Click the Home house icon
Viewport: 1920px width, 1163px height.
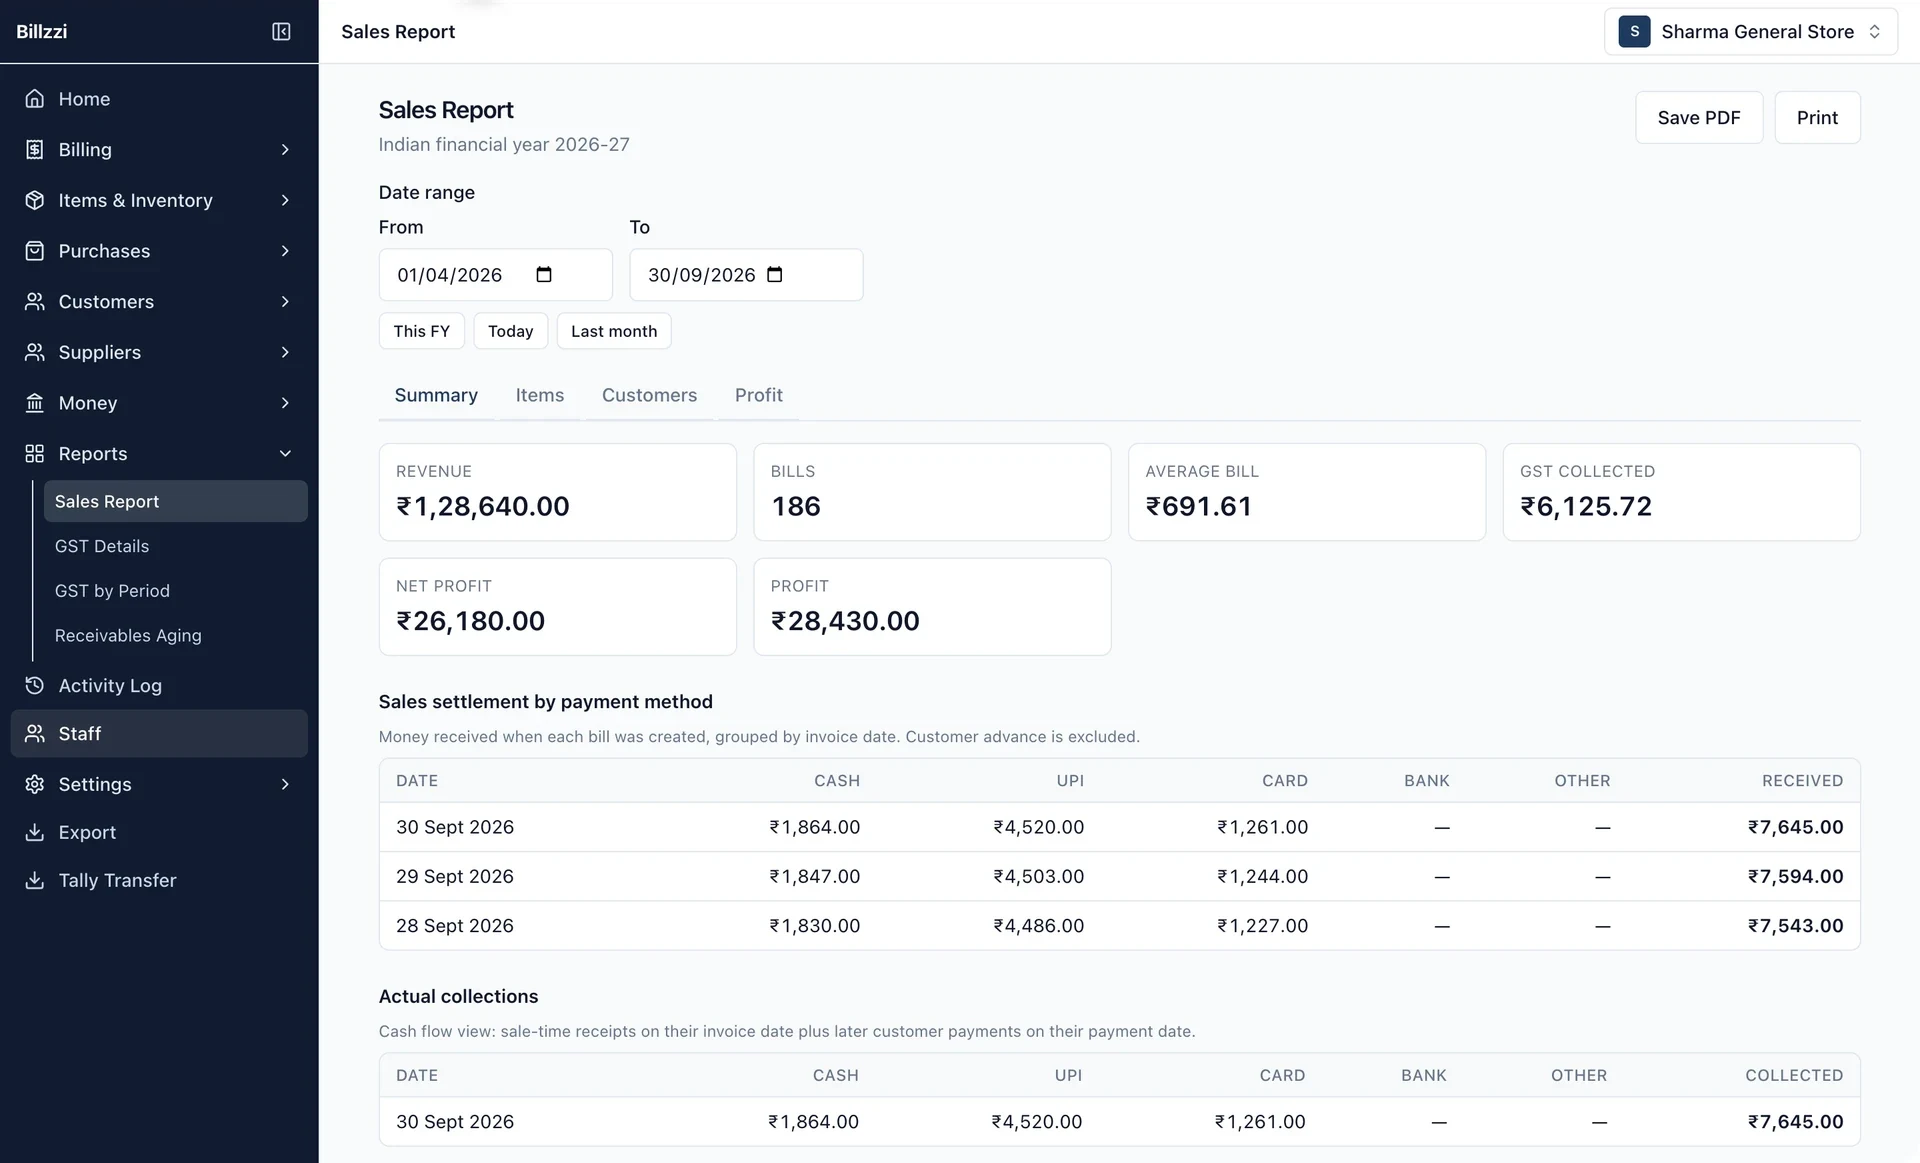point(35,99)
